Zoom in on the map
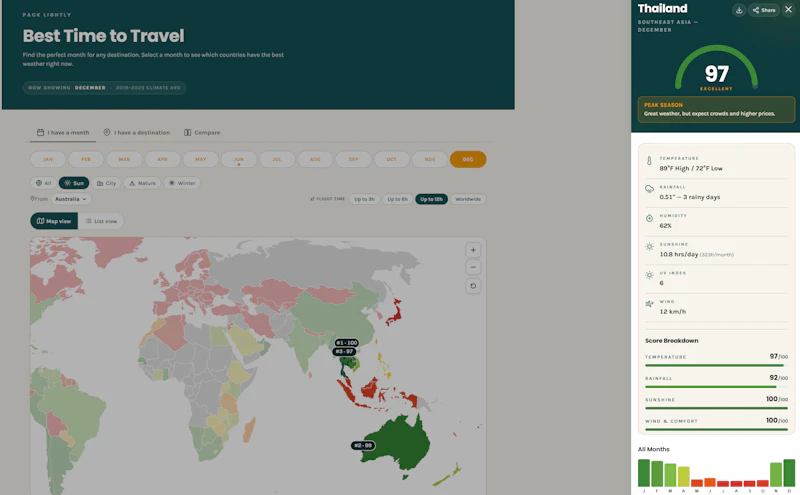800x495 pixels. 473,250
